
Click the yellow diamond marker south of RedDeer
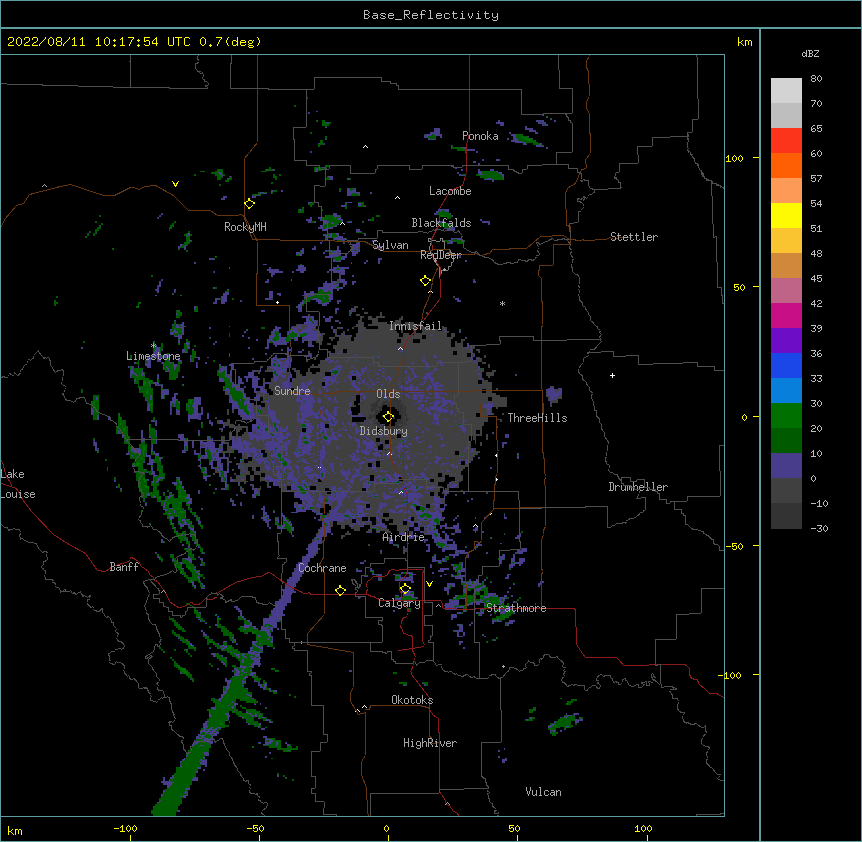coord(426,281)
